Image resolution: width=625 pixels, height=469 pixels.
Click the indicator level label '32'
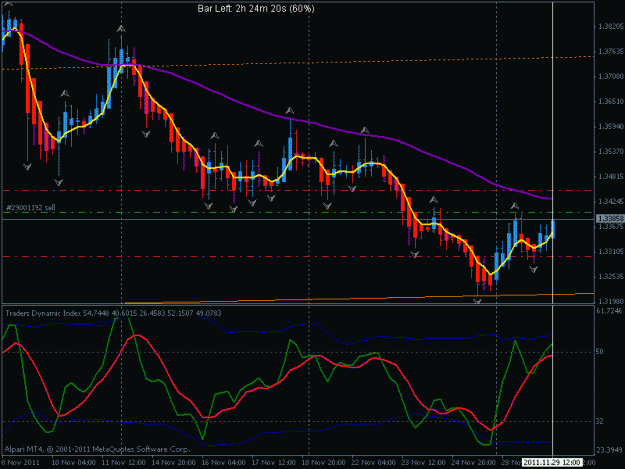tap(599, 421)
